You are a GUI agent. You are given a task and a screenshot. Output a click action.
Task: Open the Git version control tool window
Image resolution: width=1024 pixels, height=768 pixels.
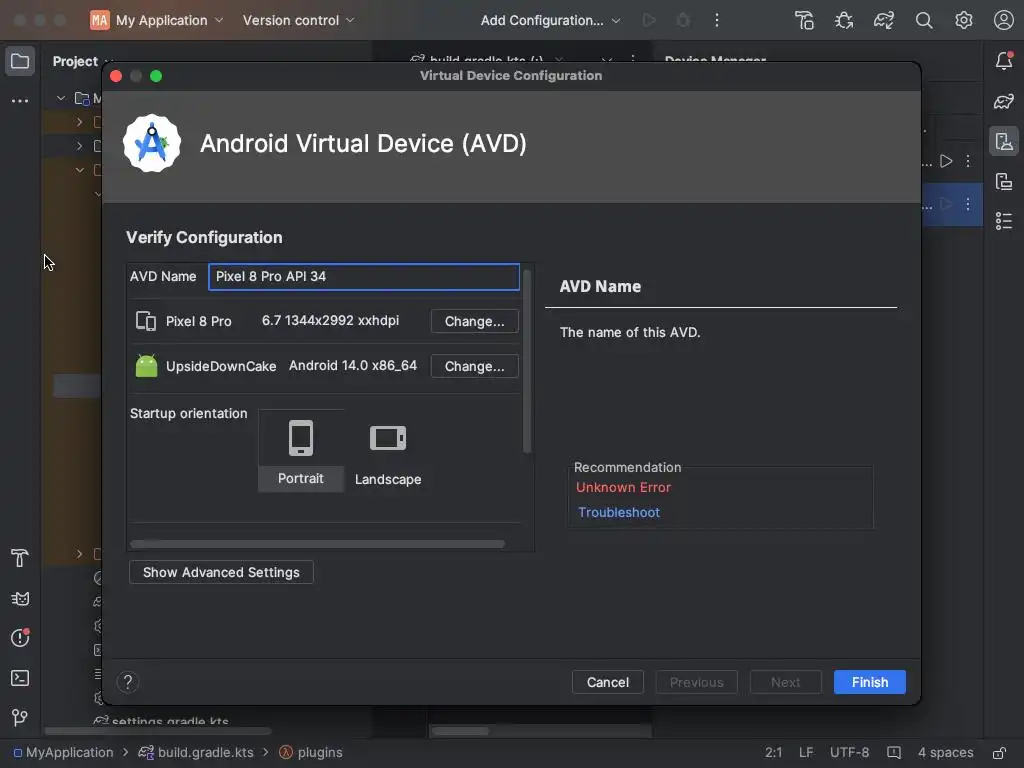point(20,718)
